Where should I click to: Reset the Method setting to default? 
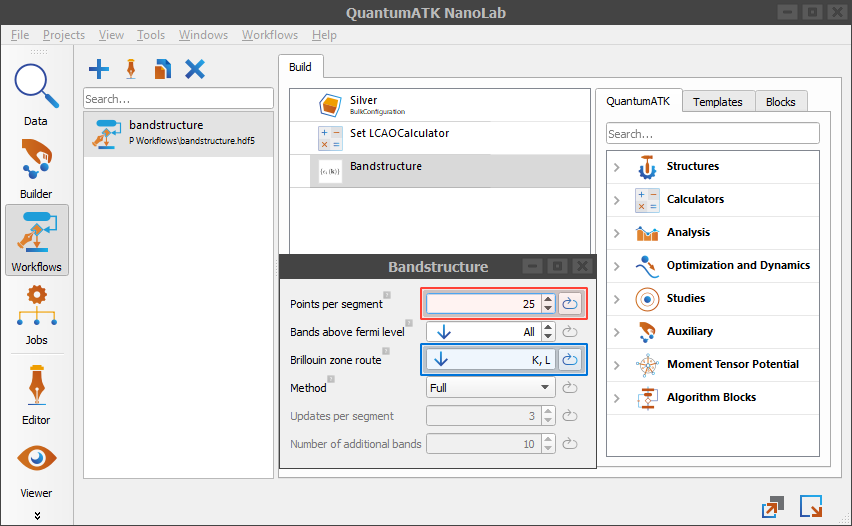pyautogui.click(x=569, y=387)
